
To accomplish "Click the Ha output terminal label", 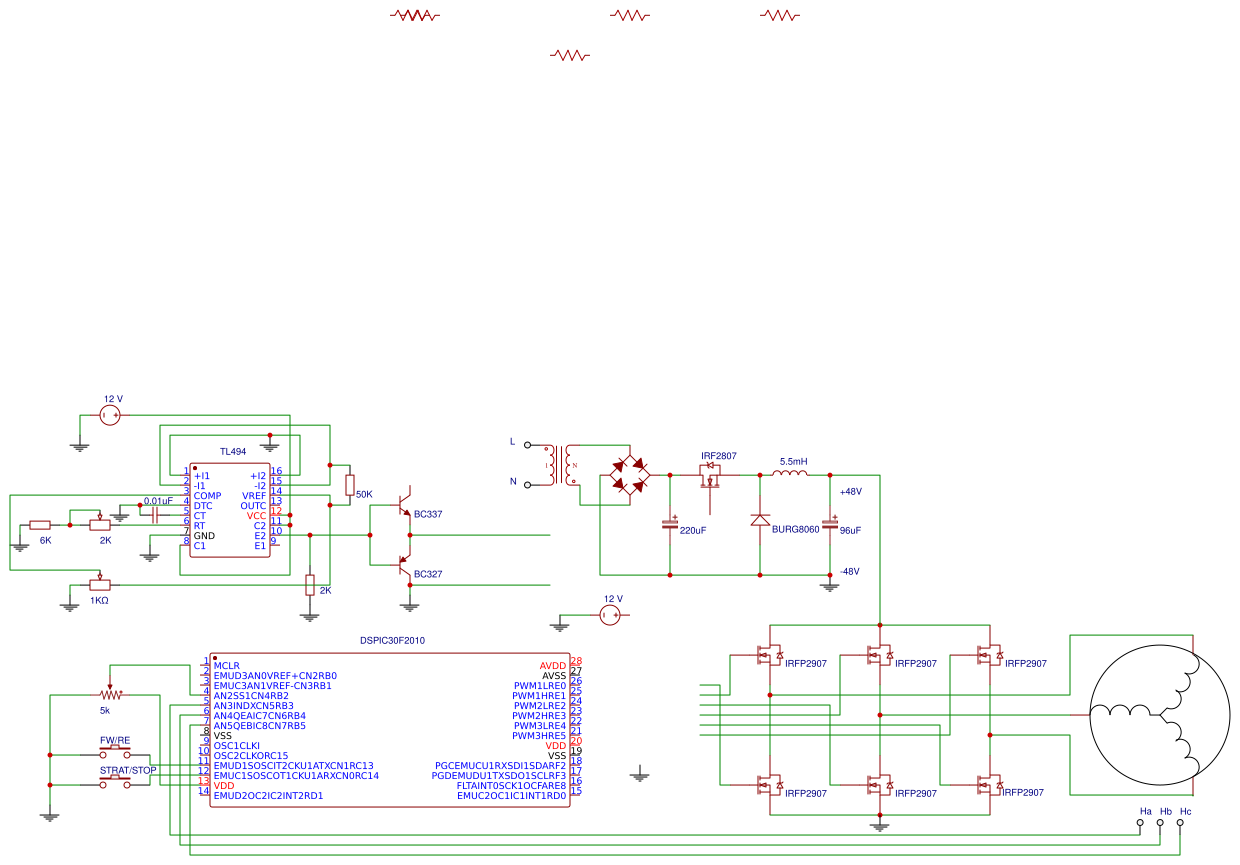I will [1139, 822].
